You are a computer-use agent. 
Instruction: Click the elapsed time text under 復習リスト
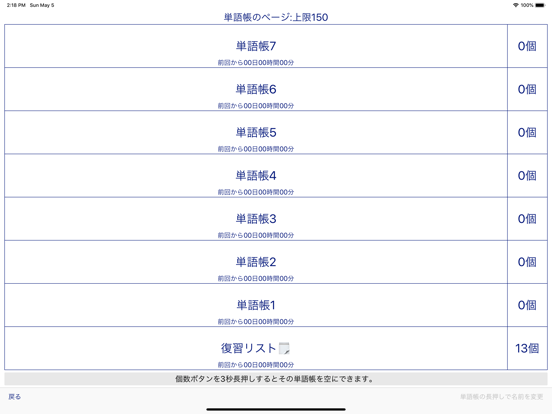pyautogui.click(x=256, y=365)
